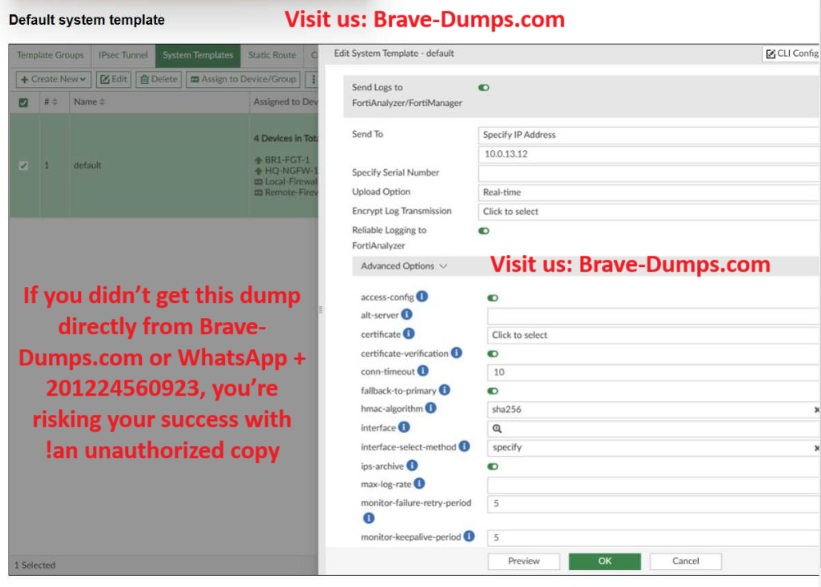This screenshot has height=587, width=821.
Task: Click info icon beside alt-server
Action: tap(407, 315)
